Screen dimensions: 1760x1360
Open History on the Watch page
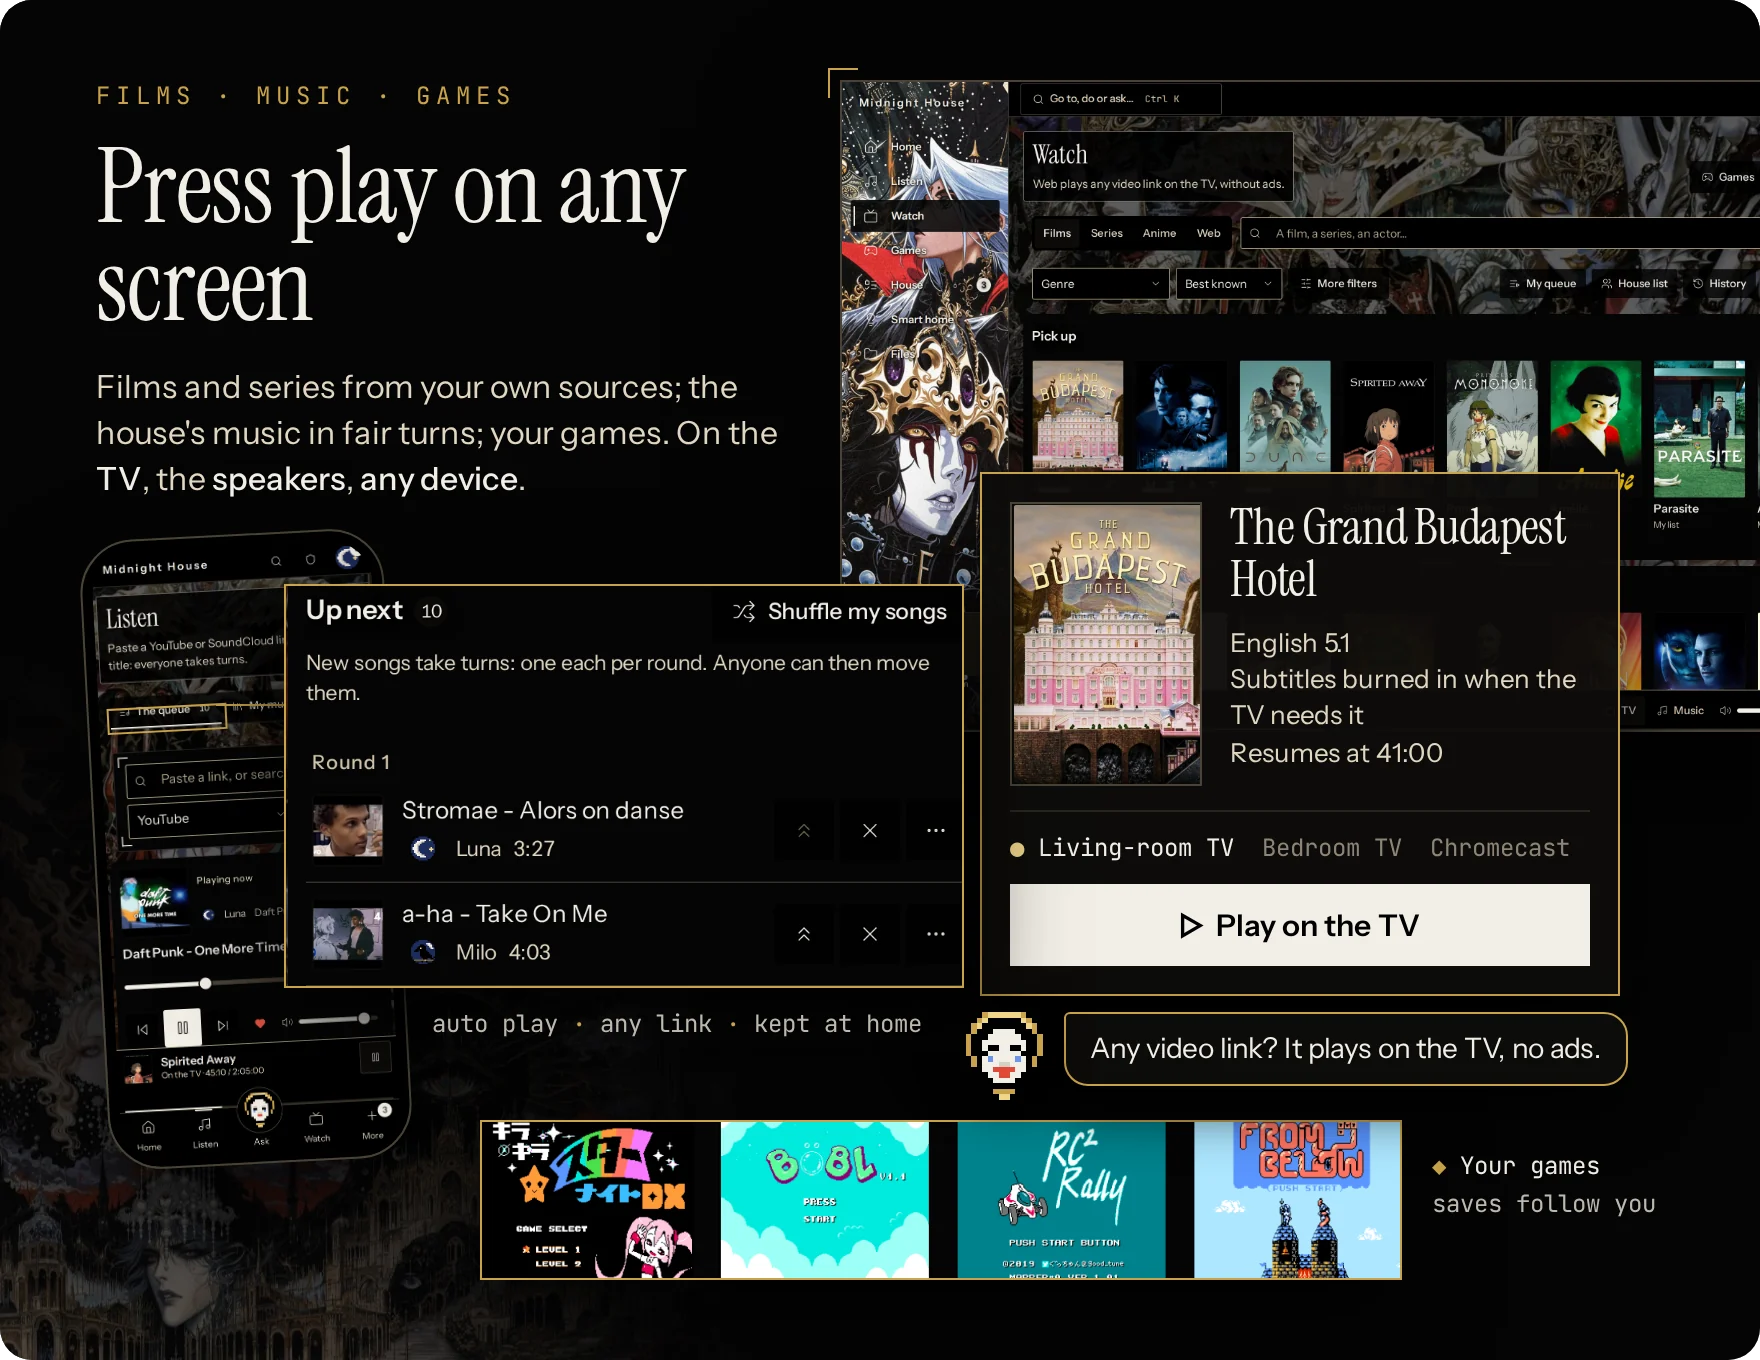tap(1719, 284)
